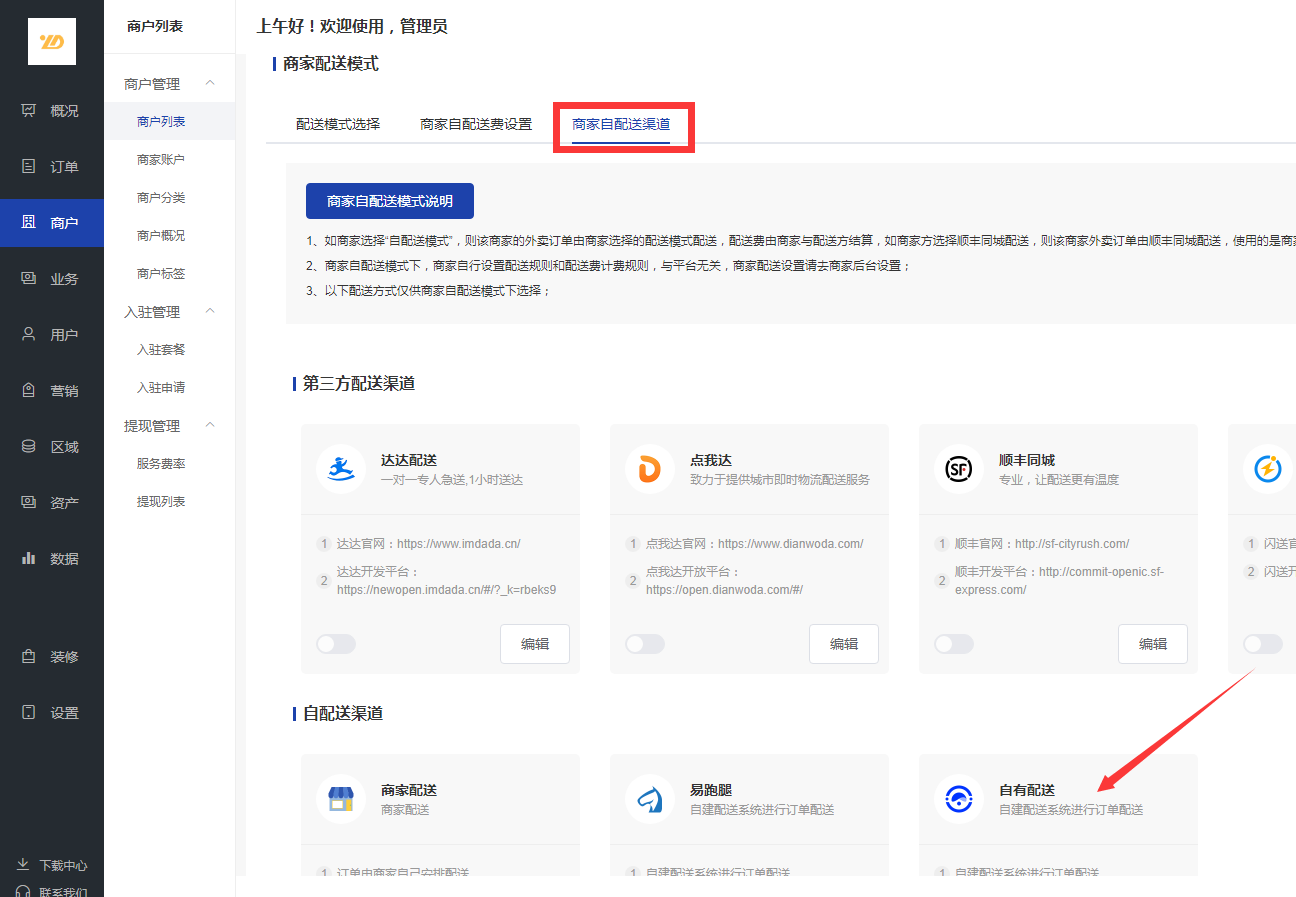1296x897 pixels.
Task: Click the 点我达 orange logo icon
Action: click(650, 468)
